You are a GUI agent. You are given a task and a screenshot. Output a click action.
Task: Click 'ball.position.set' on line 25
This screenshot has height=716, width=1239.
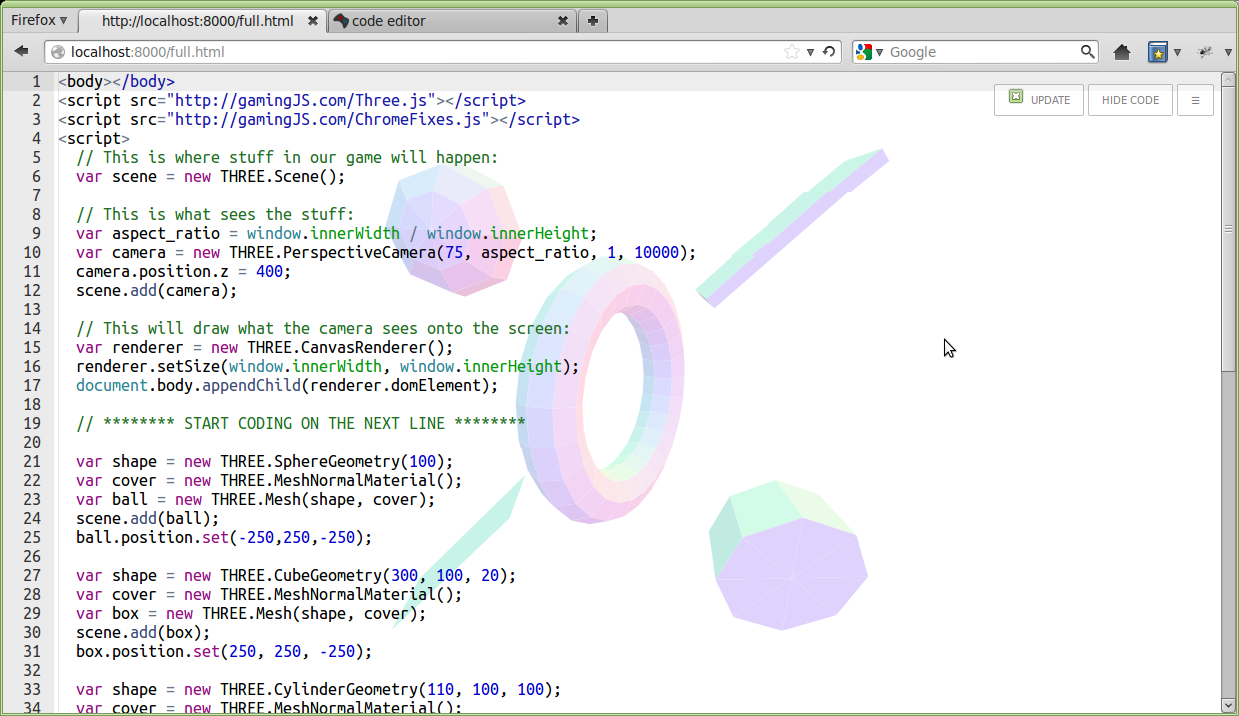point(152,537)
